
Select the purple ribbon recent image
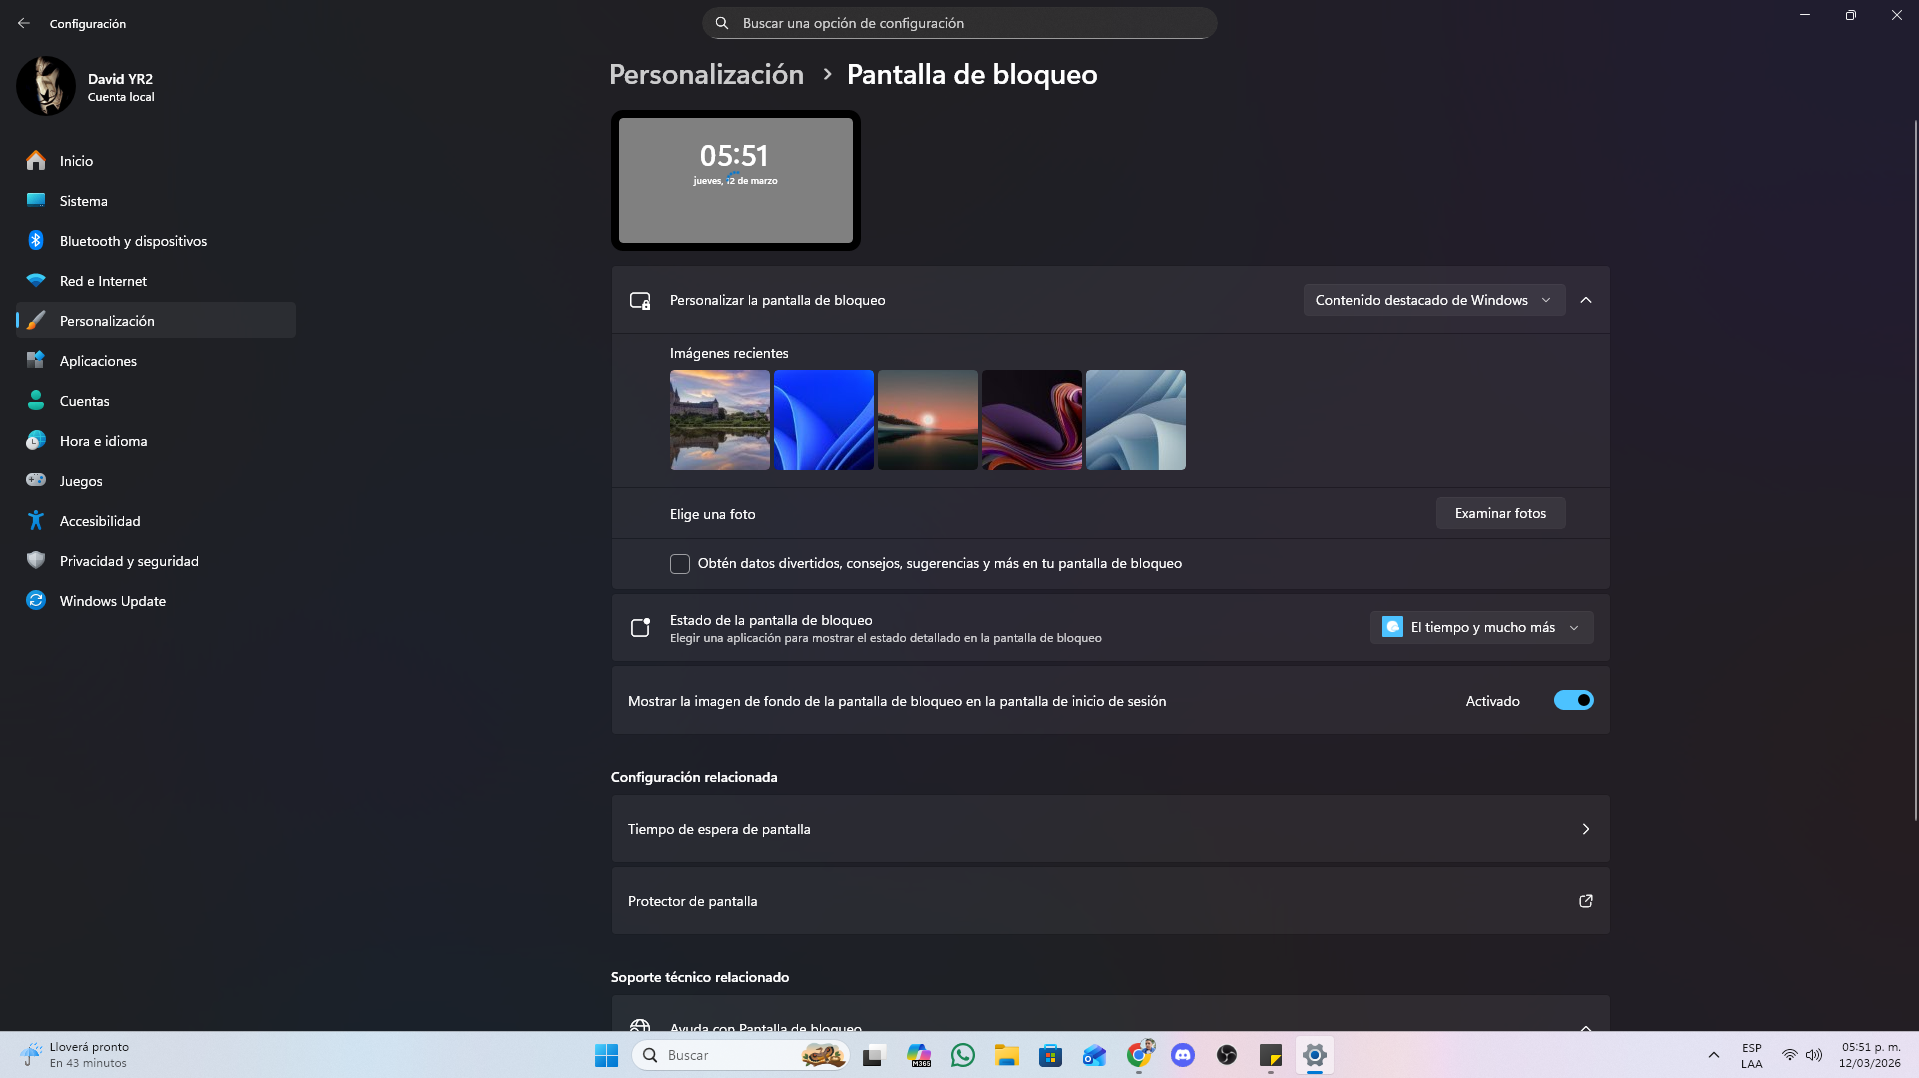pyautogui.click(x=1032, y=420)
